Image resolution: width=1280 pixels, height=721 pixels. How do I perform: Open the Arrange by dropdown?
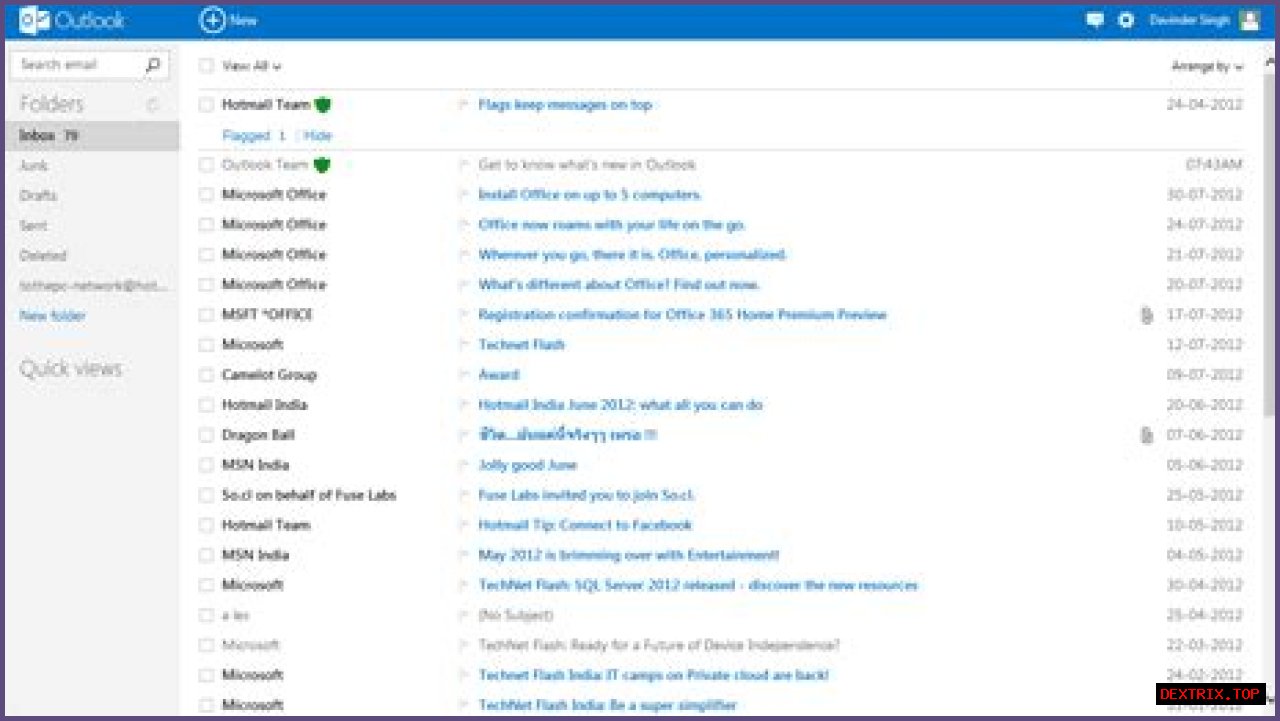pyautogui.click(x=1207, y=67)
